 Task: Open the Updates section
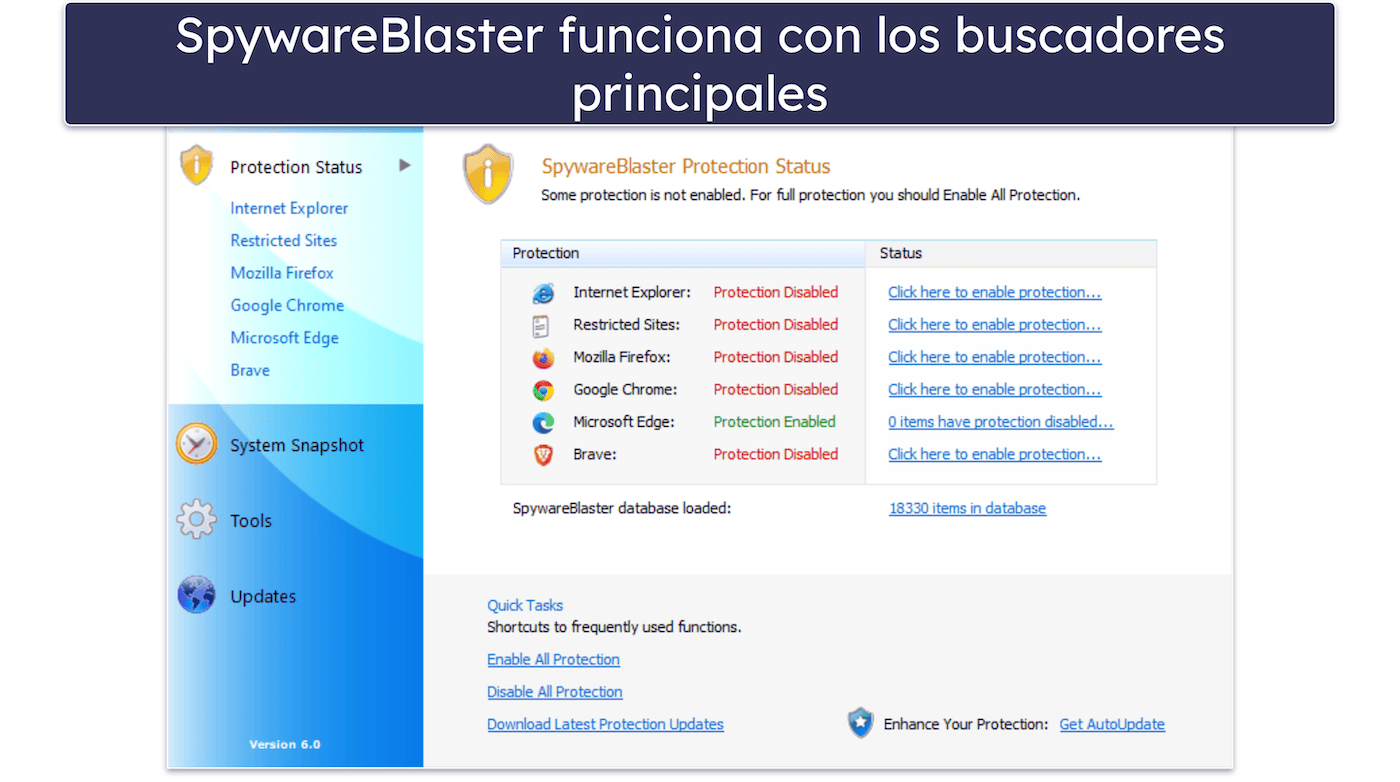coord(263,596)
